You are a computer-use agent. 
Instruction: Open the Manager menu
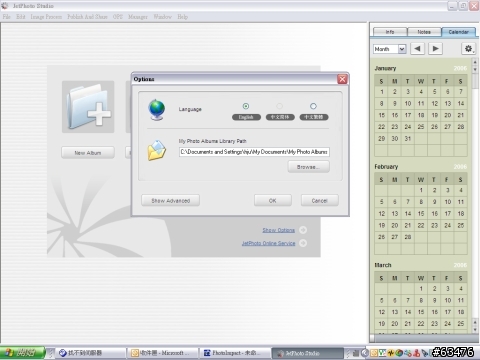point(138,17)
